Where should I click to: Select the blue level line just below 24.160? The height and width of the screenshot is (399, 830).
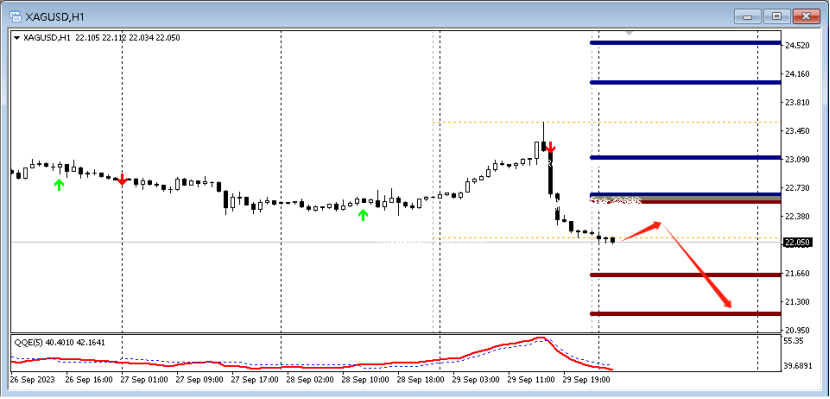tap(685, 83)
